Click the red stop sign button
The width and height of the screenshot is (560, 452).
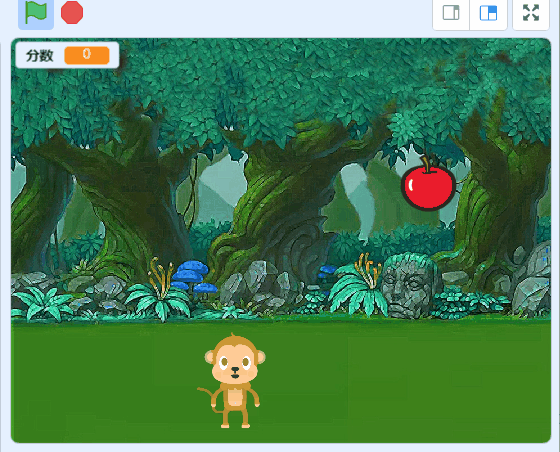click(x=72, y=13)
